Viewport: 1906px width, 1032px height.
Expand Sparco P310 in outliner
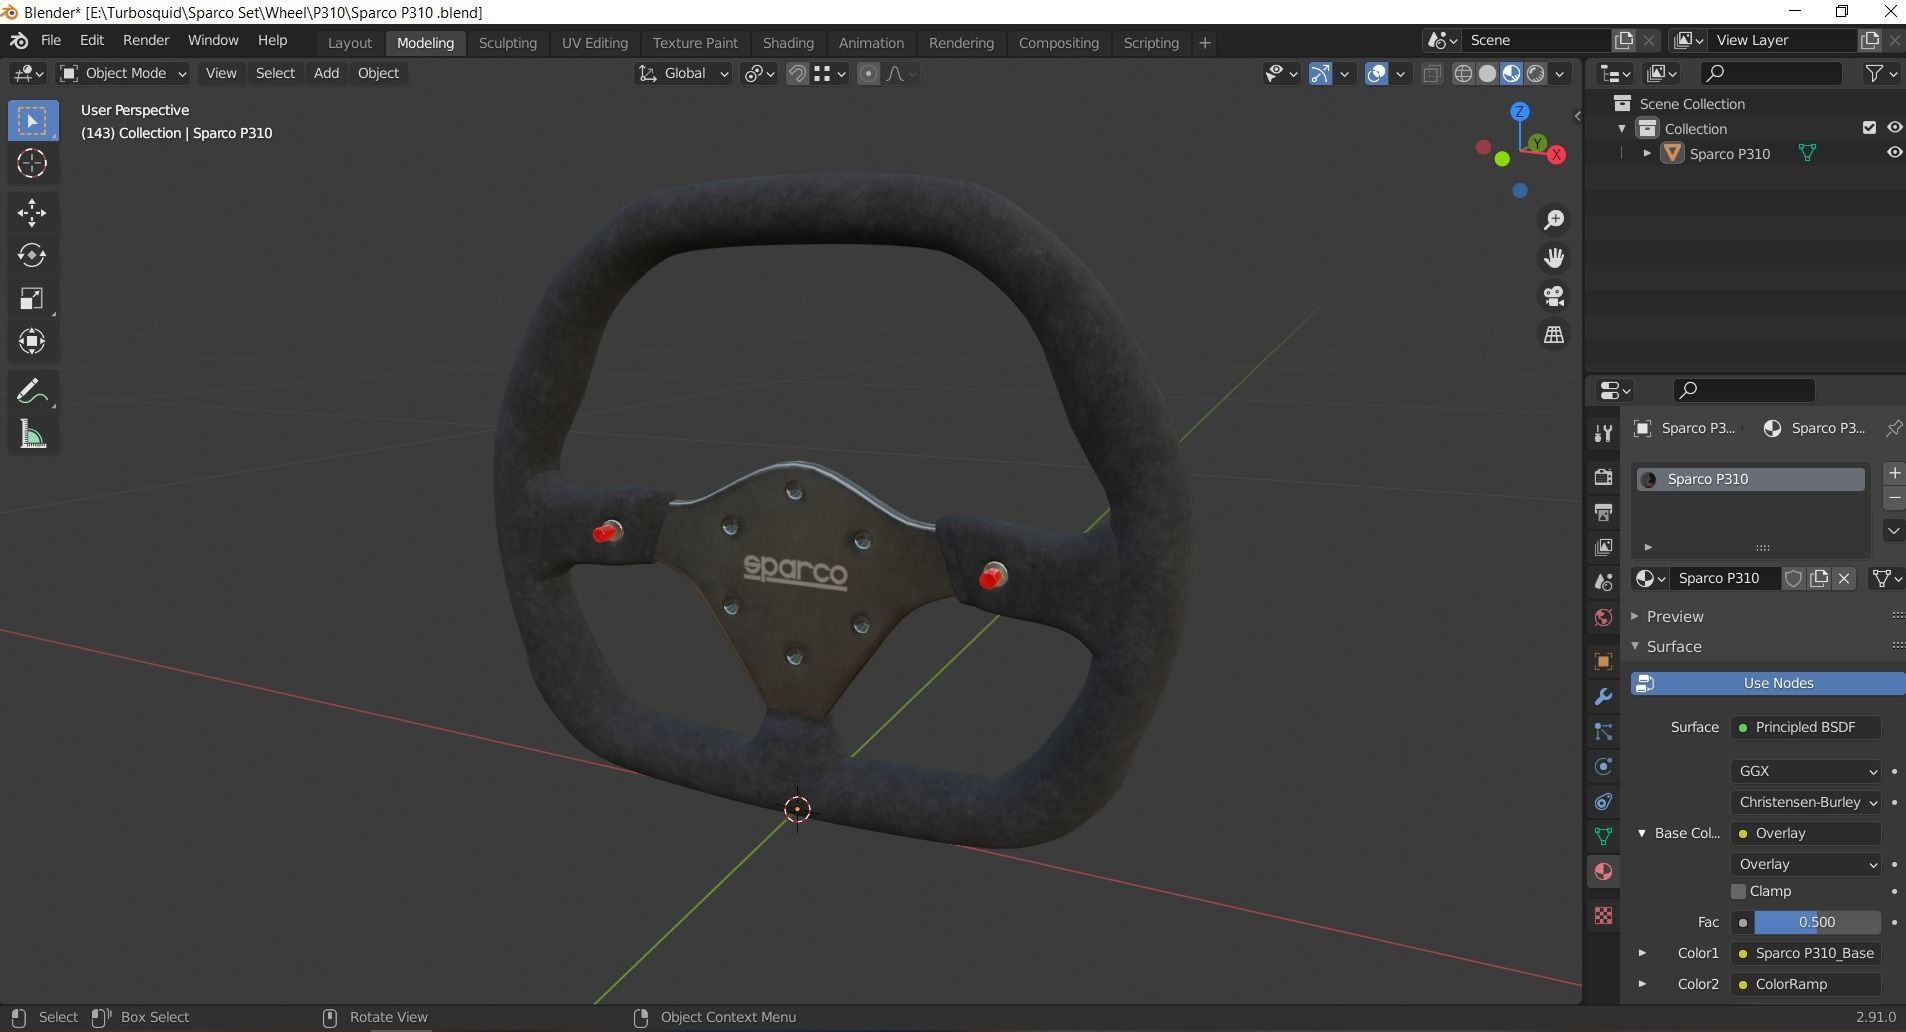1647,153
